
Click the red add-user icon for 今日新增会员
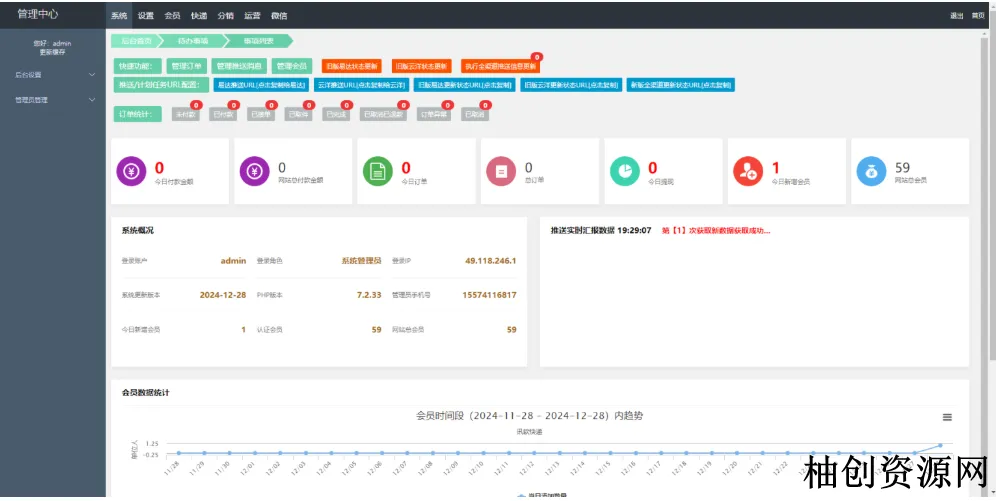coord(748,172)
